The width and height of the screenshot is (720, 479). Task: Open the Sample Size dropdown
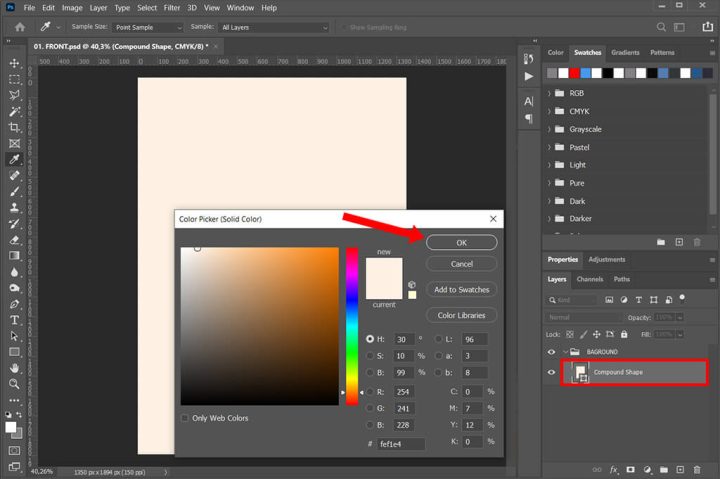pyautogui.click(x=148, y=28)
